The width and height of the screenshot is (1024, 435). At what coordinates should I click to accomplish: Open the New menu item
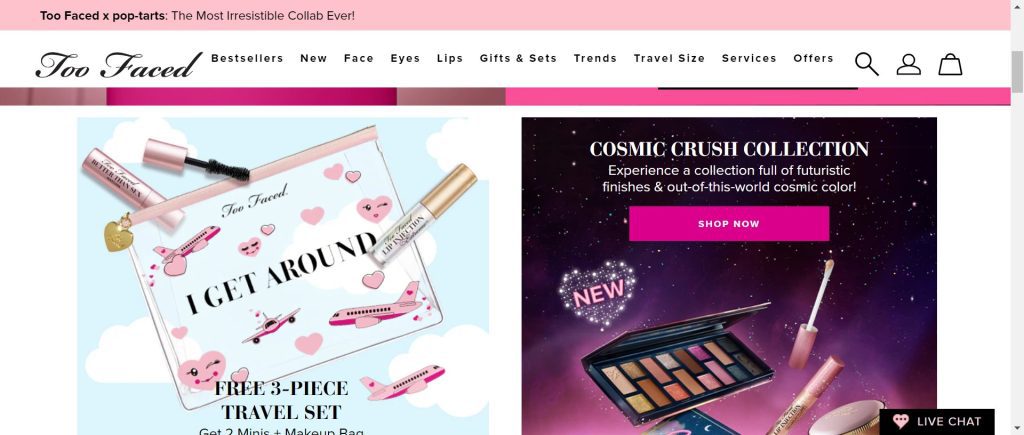point(313,58)
